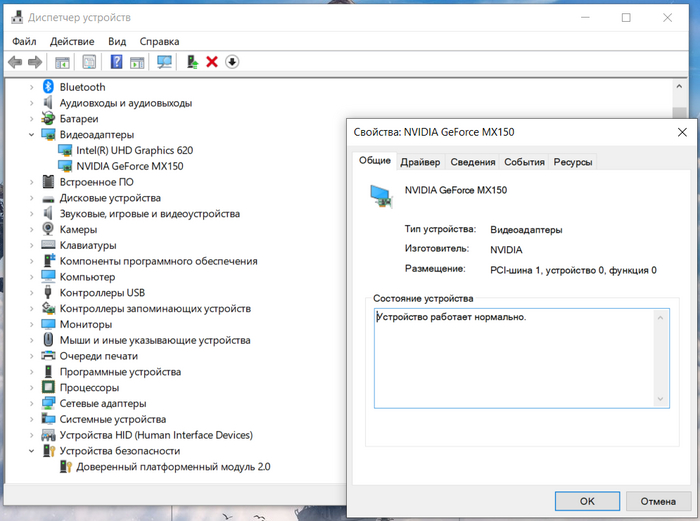Viewport: 700px width, 521px height.
Task: Click the Камеры webcam icon
Action: pos(48,229)
